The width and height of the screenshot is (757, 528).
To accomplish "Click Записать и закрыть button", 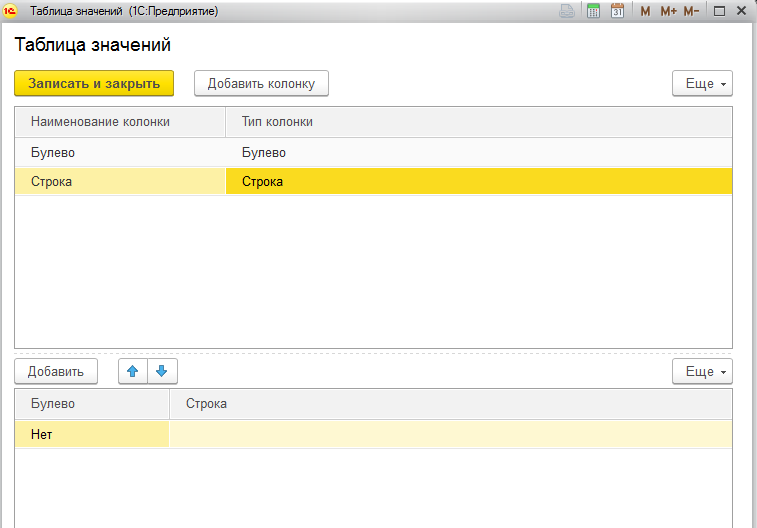I will point(94,83).
